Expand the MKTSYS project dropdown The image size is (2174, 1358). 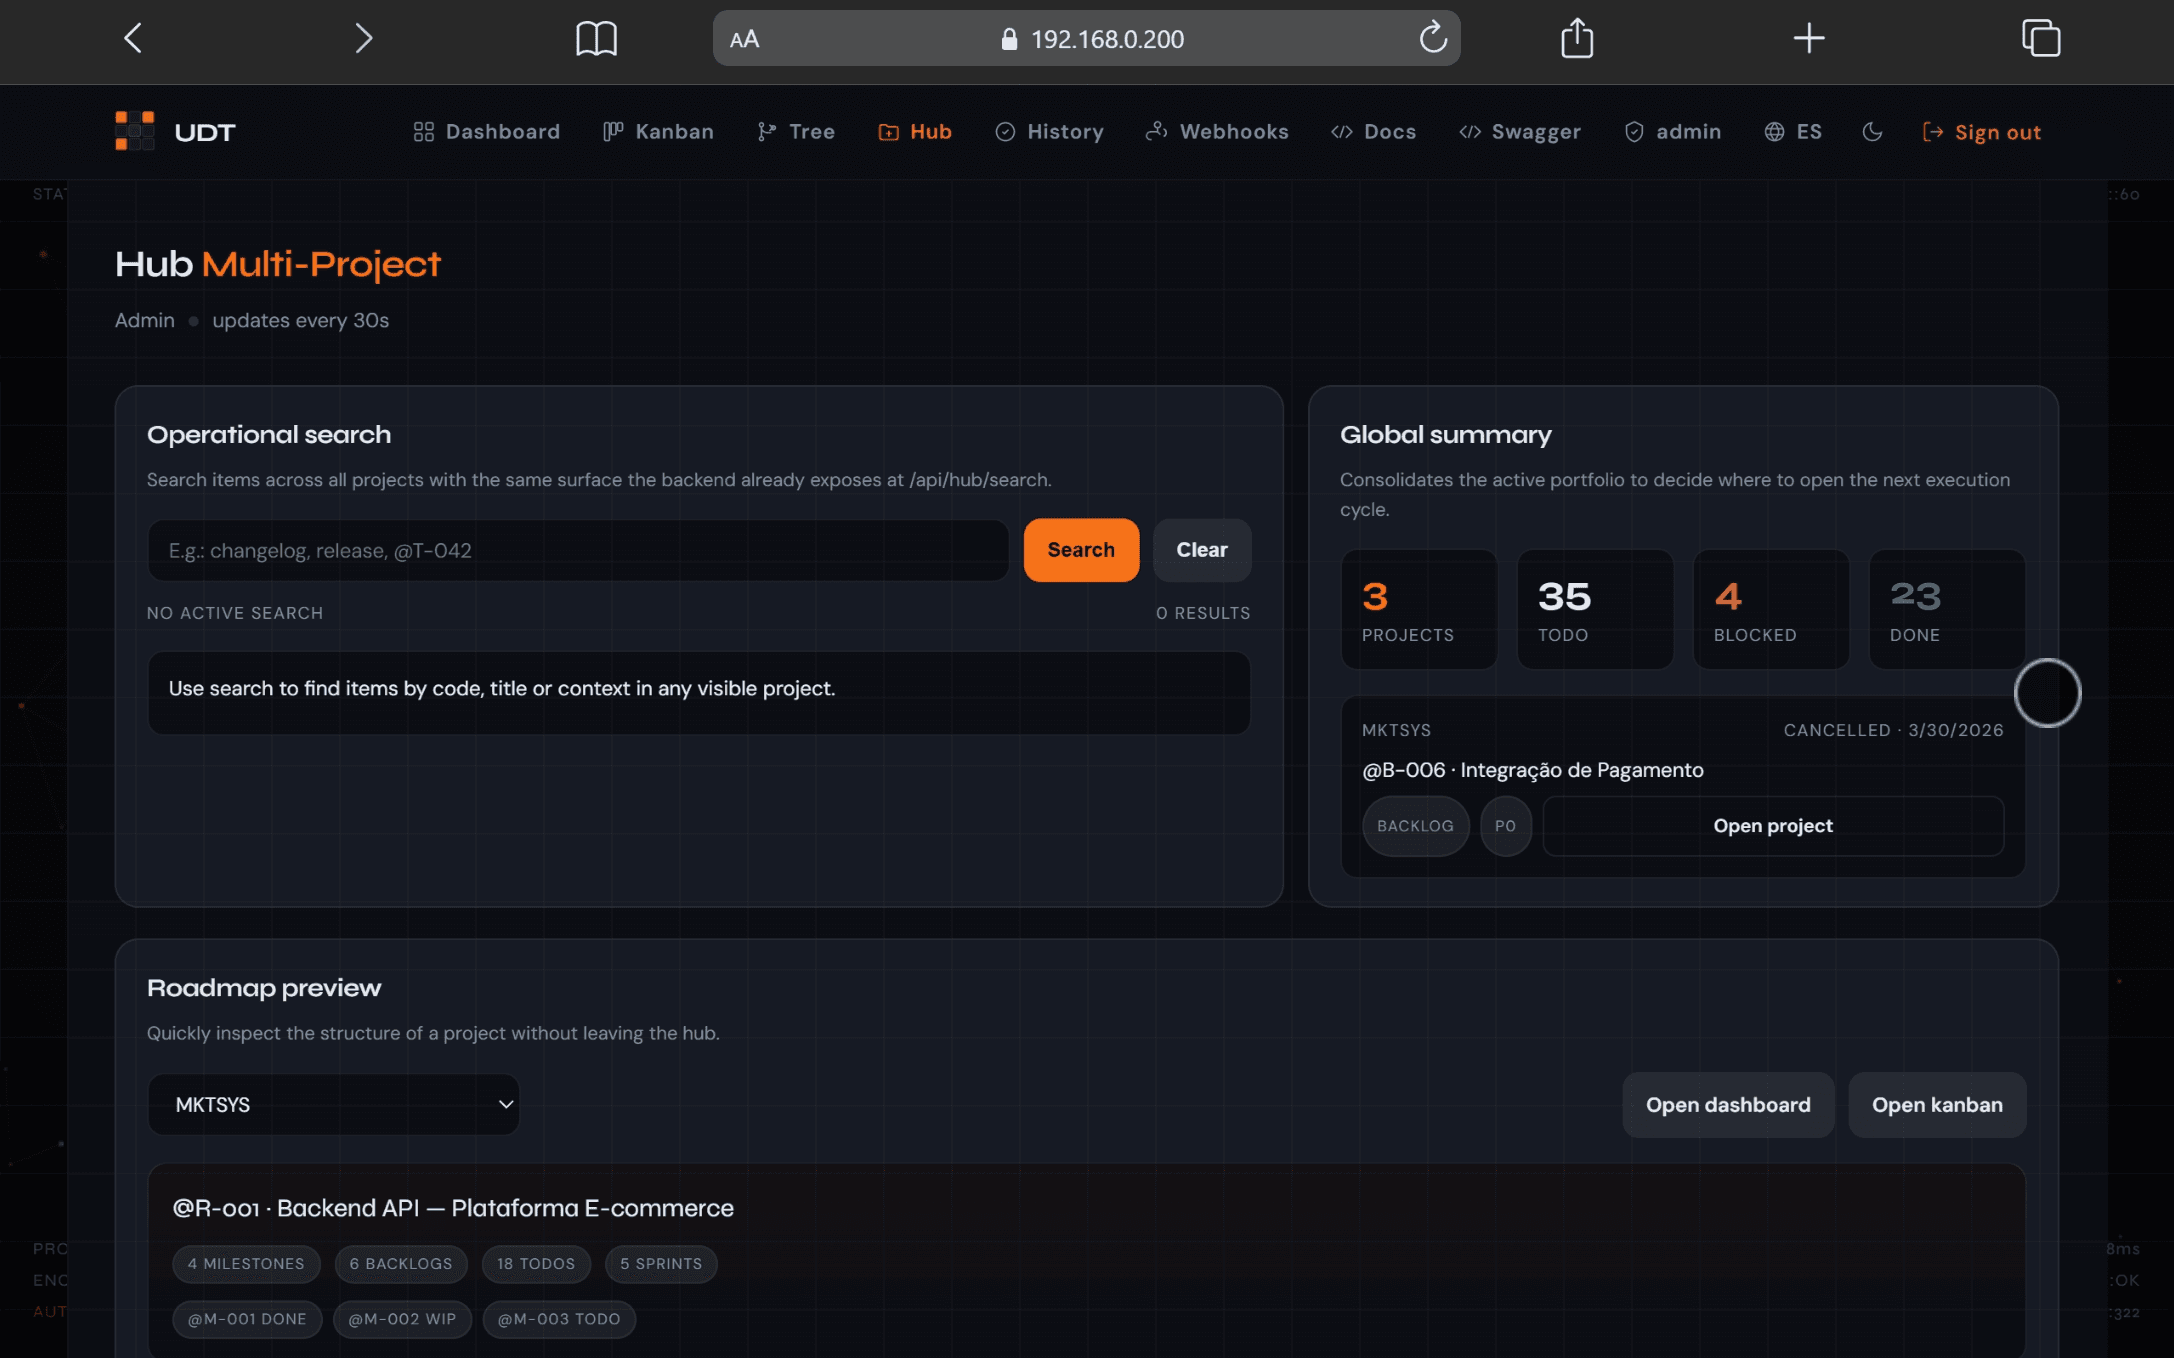(333, 1105)
